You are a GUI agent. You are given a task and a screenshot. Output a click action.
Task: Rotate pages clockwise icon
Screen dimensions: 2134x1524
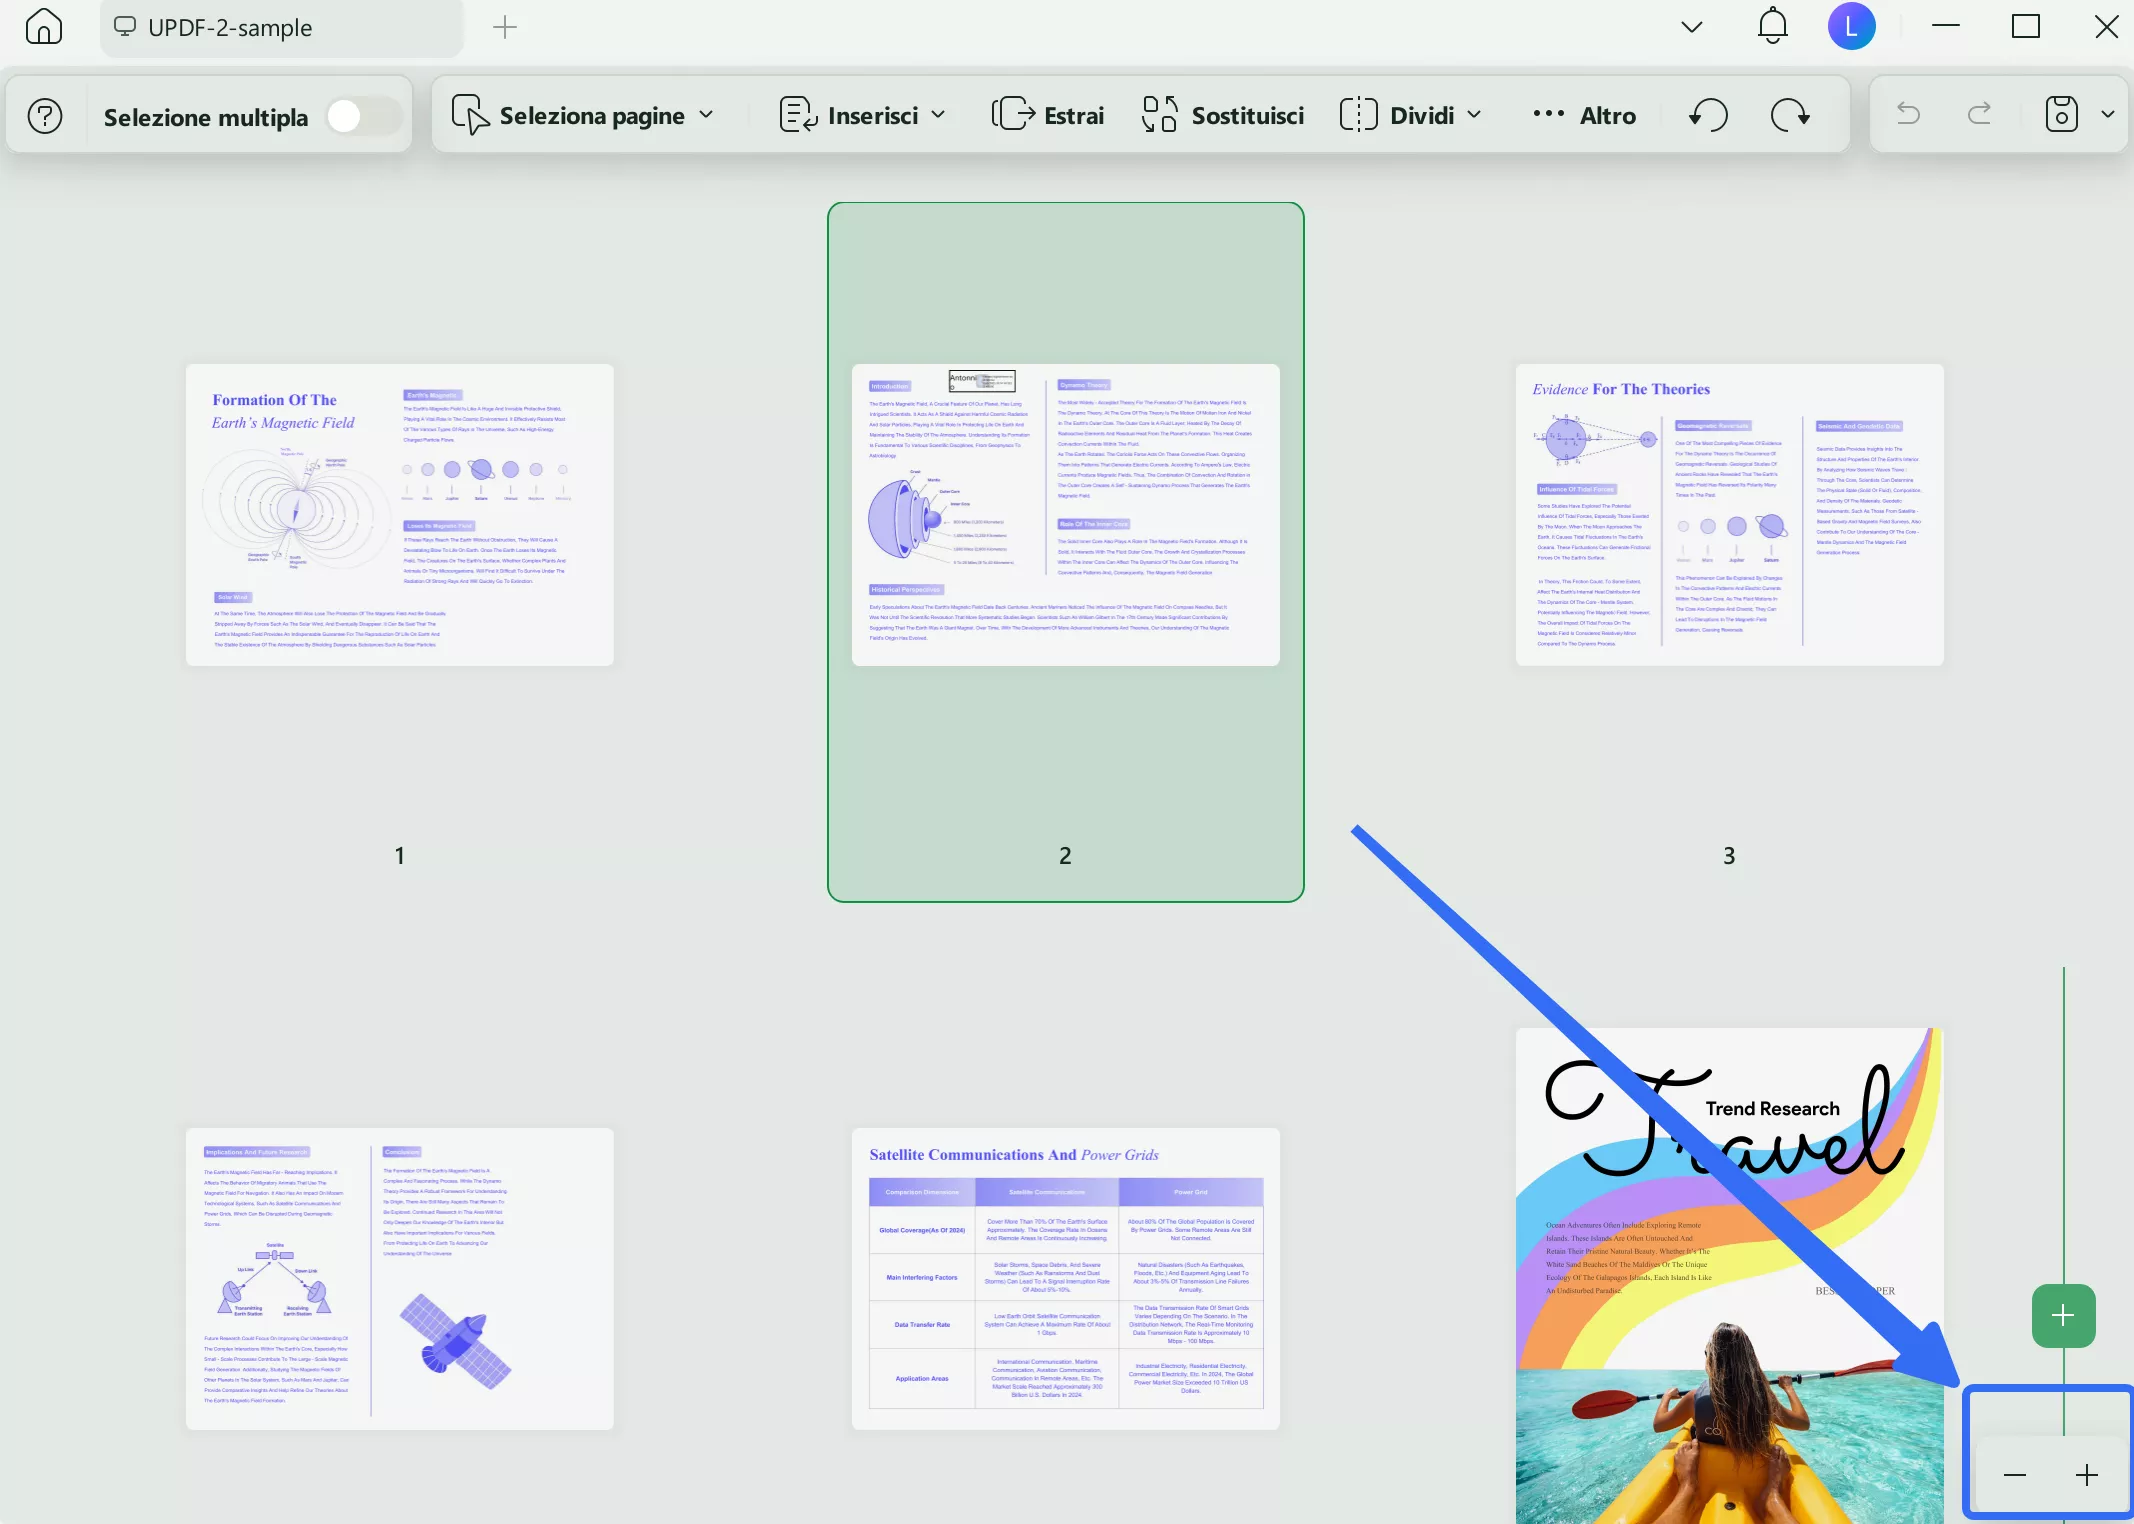tap(1789, 115)
